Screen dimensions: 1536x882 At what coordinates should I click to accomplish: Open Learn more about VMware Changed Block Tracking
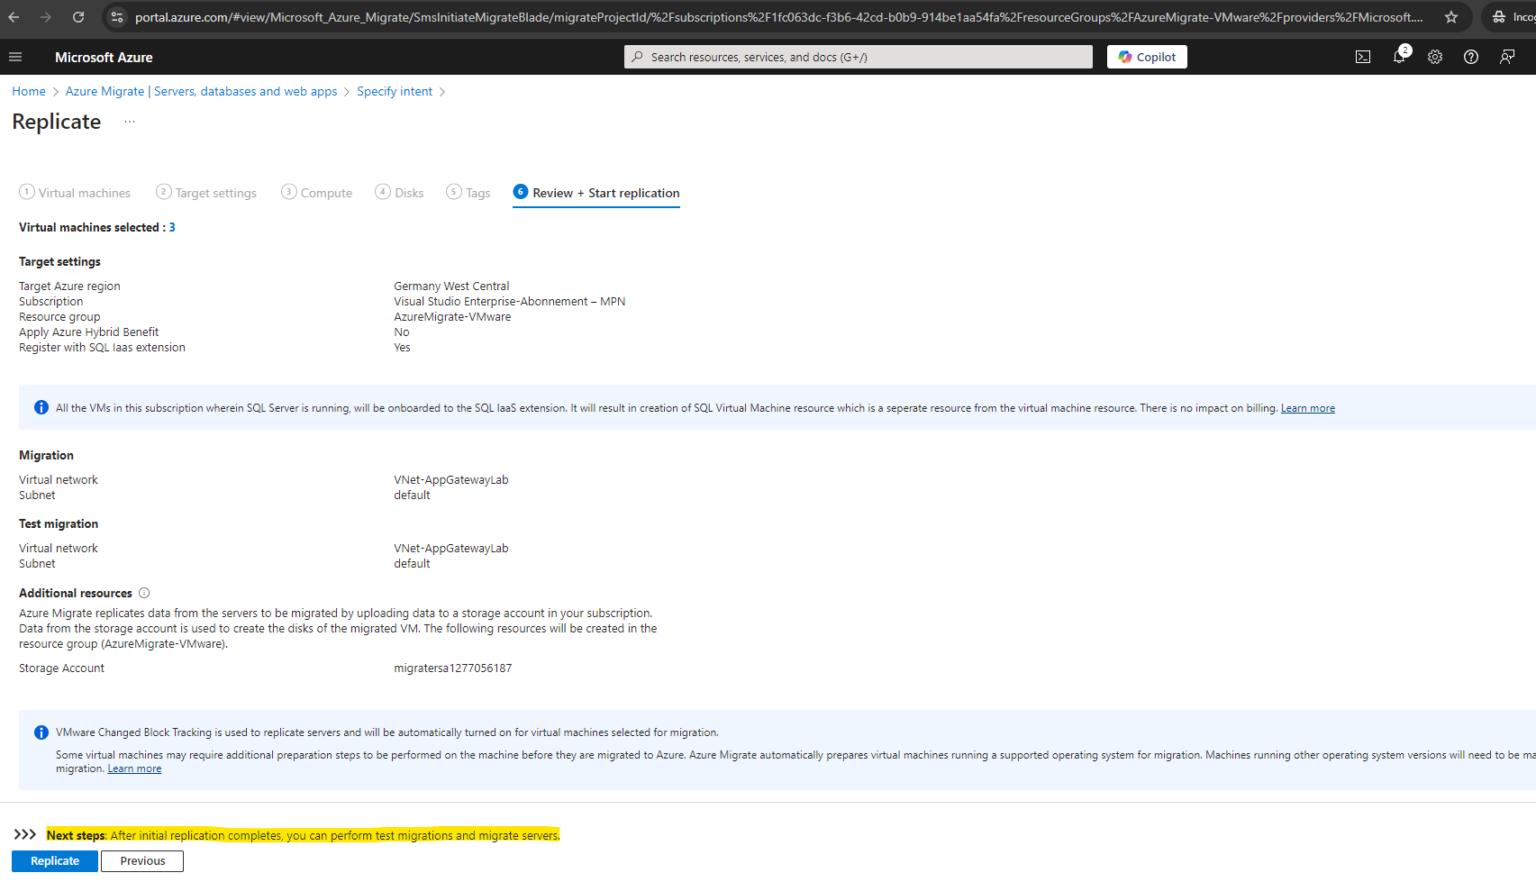click(134, 768)
